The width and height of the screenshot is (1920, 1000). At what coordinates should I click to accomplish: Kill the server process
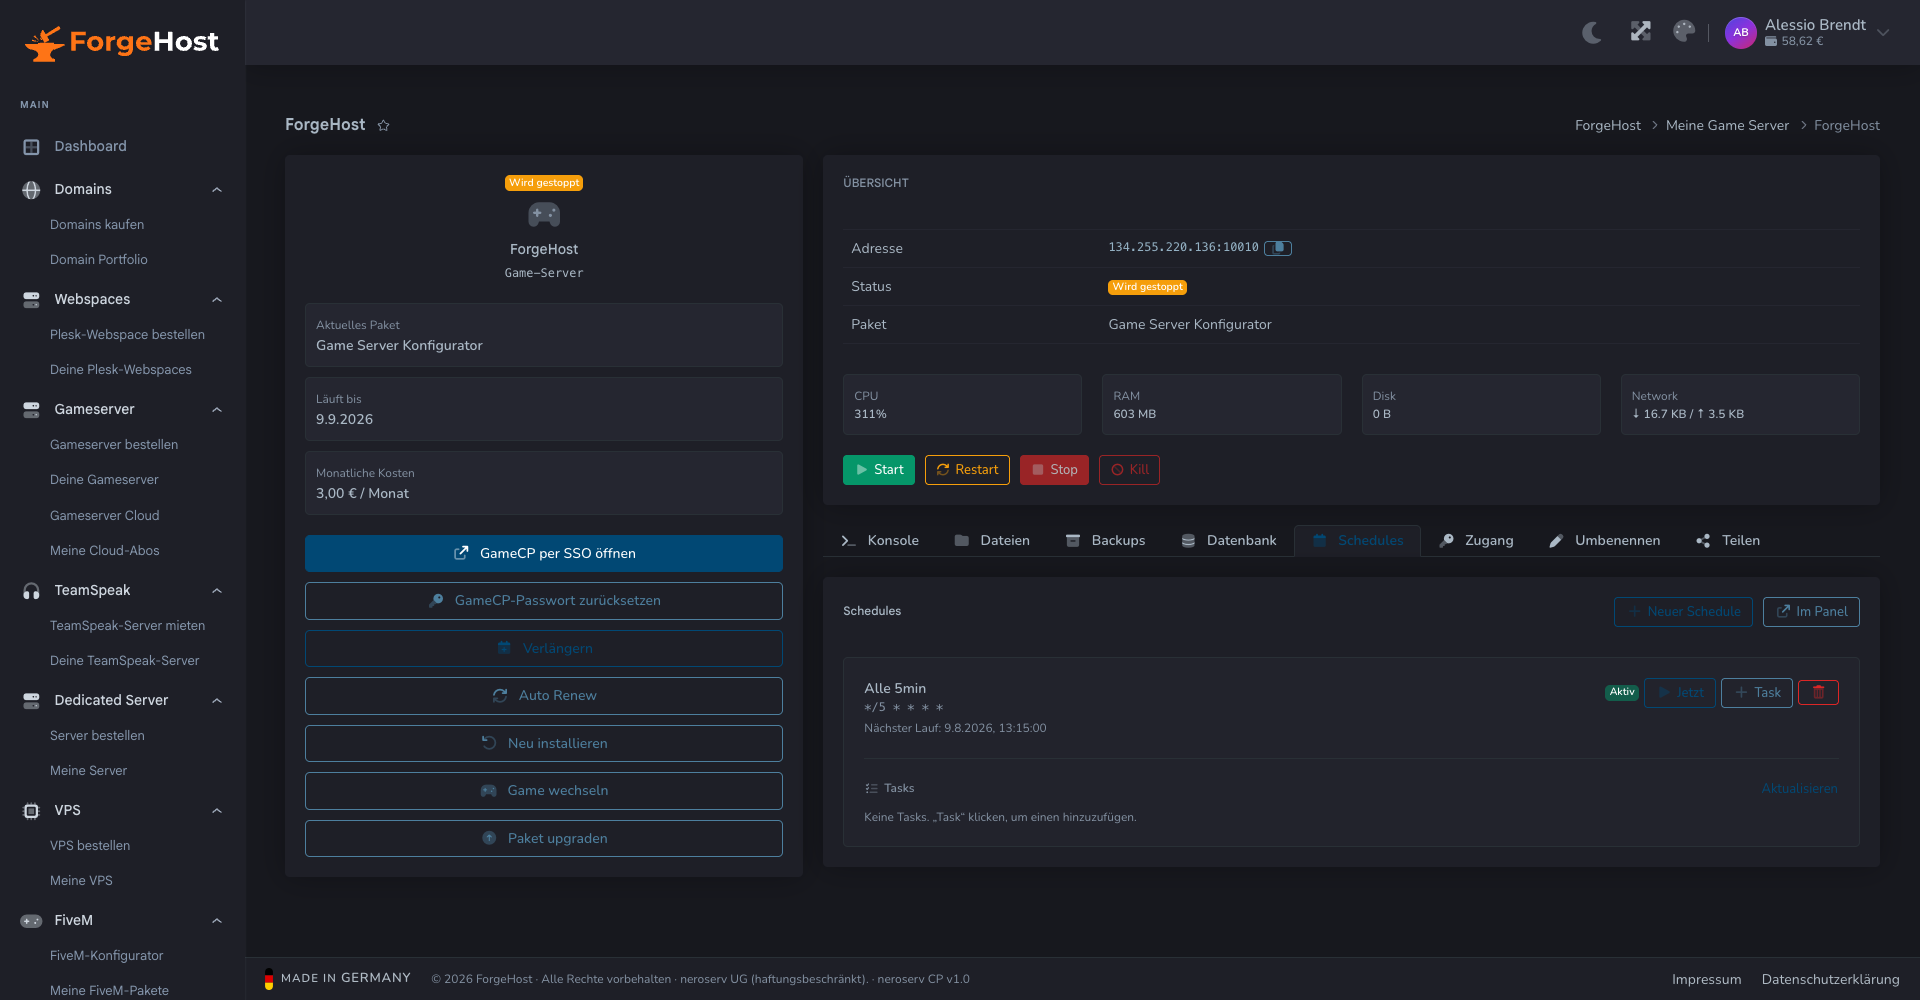click(x=1129, y=470)
